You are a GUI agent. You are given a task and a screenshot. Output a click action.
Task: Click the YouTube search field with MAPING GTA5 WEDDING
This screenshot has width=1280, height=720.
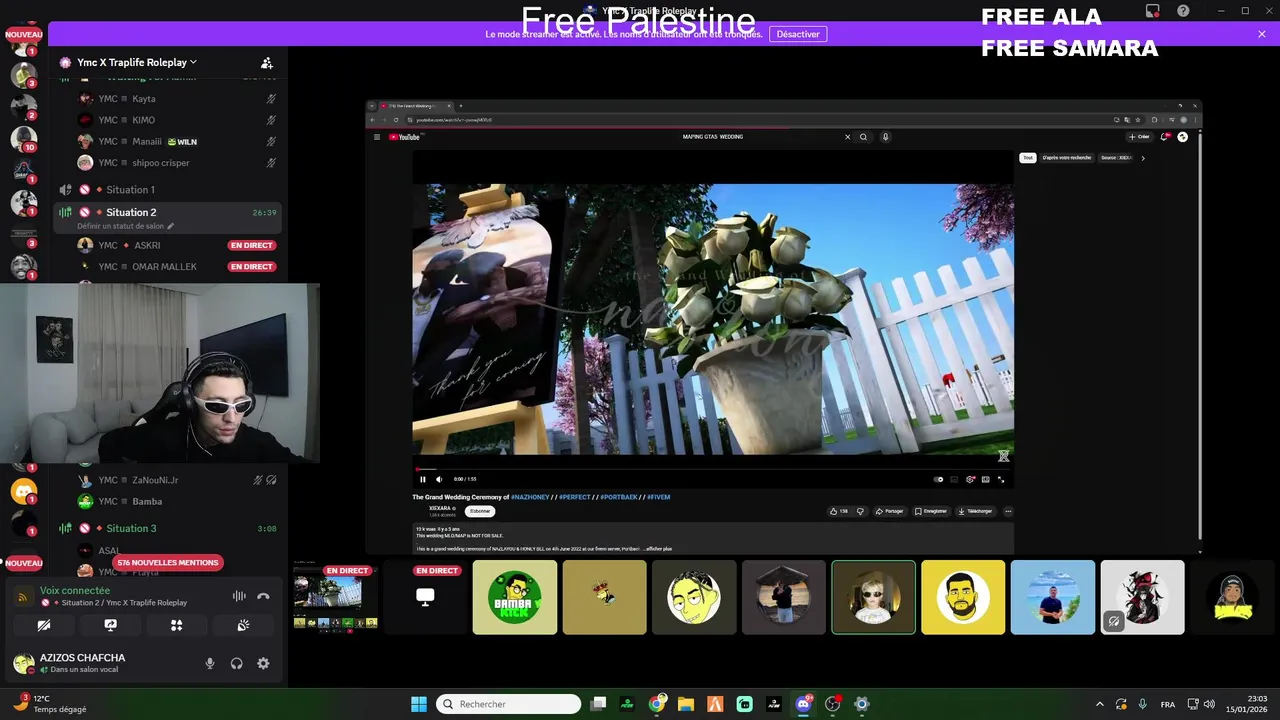point(713,137)
